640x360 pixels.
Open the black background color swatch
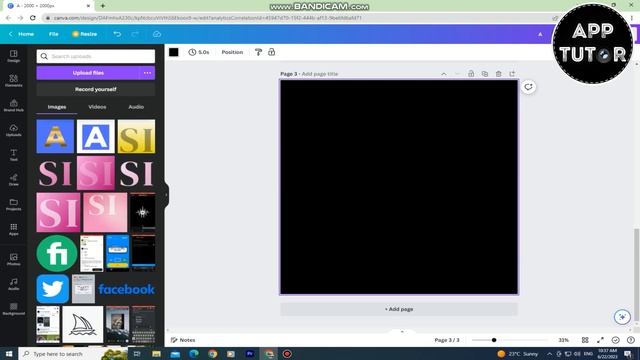click(173, 52)
